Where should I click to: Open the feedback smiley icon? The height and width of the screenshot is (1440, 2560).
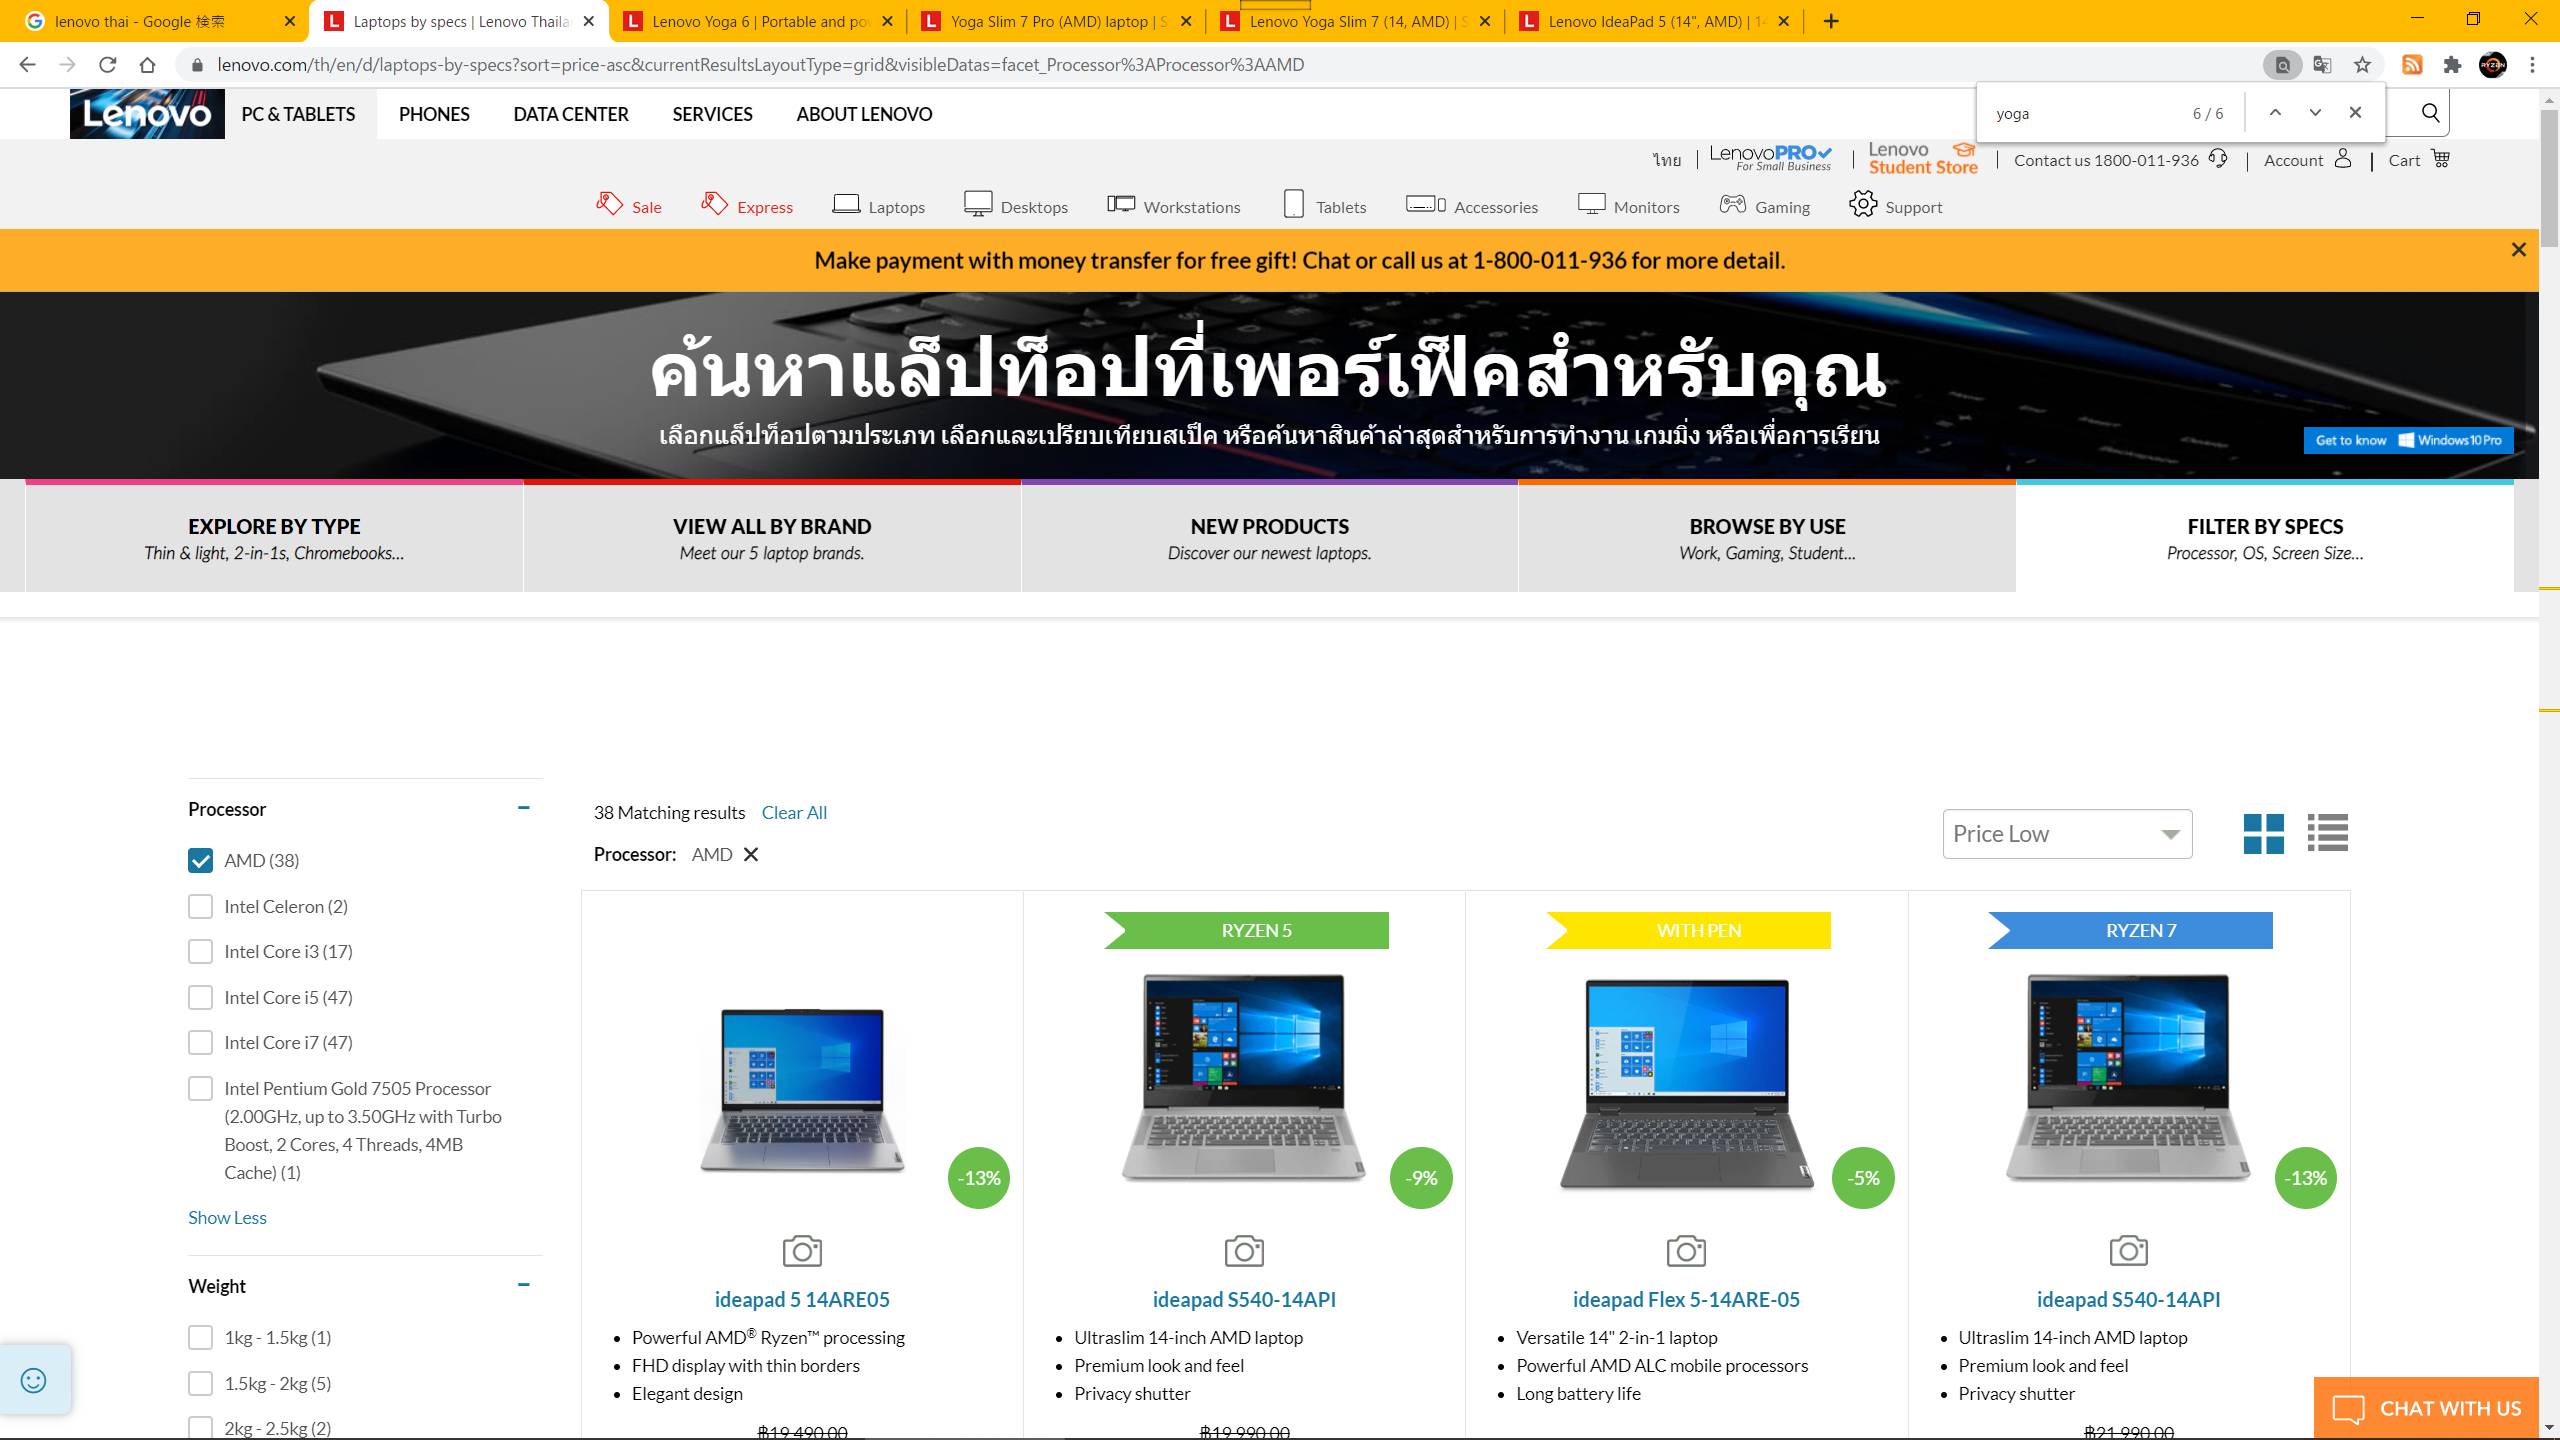[x=34, y=1381]
